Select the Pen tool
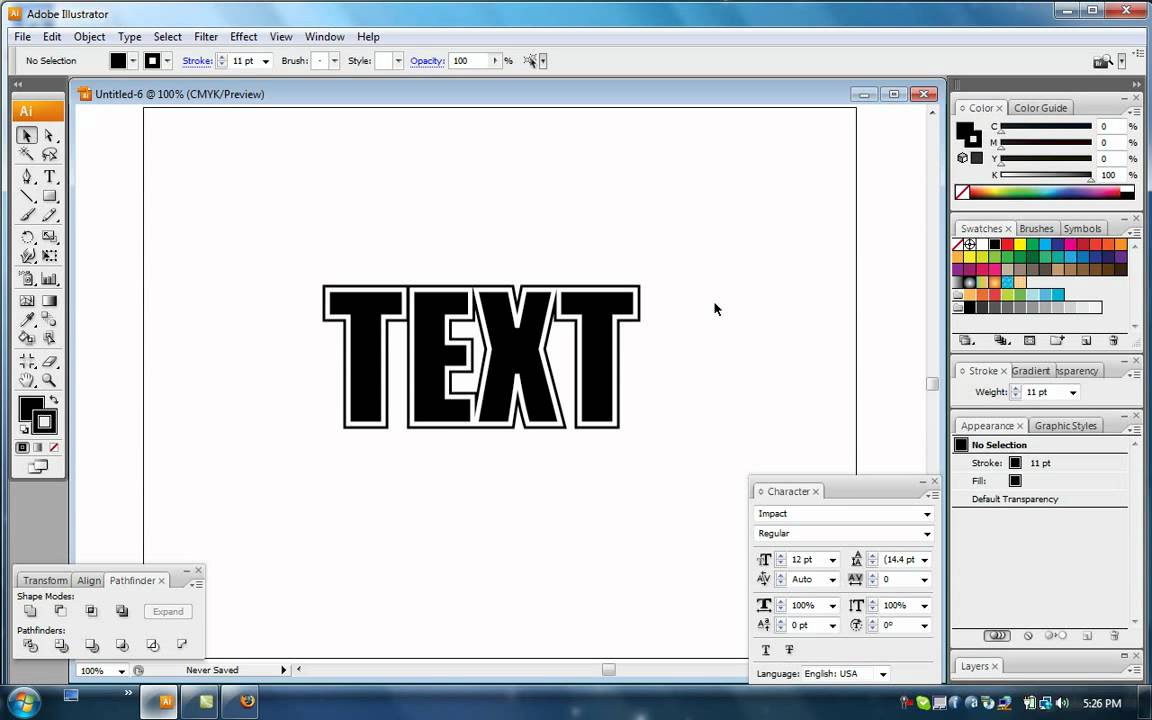 (x=27, y=176)
